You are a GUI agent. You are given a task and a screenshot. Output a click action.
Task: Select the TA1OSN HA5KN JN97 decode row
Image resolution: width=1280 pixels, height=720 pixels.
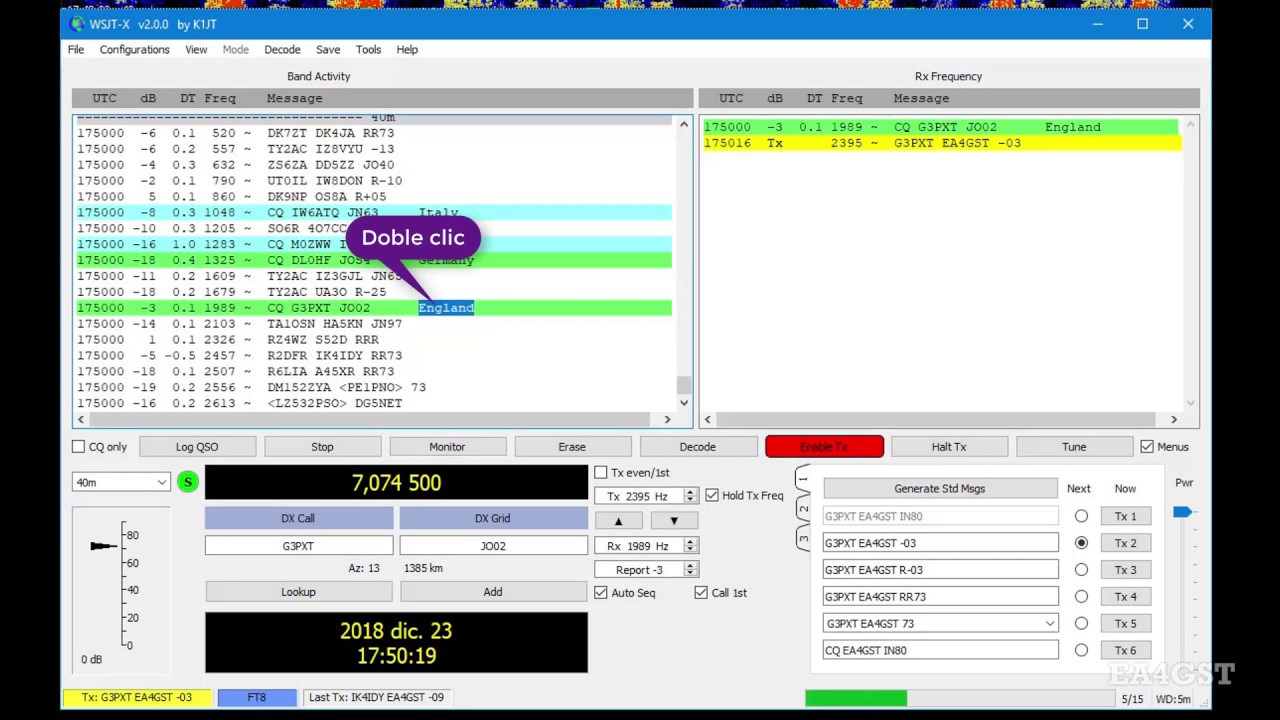[374, 324]
